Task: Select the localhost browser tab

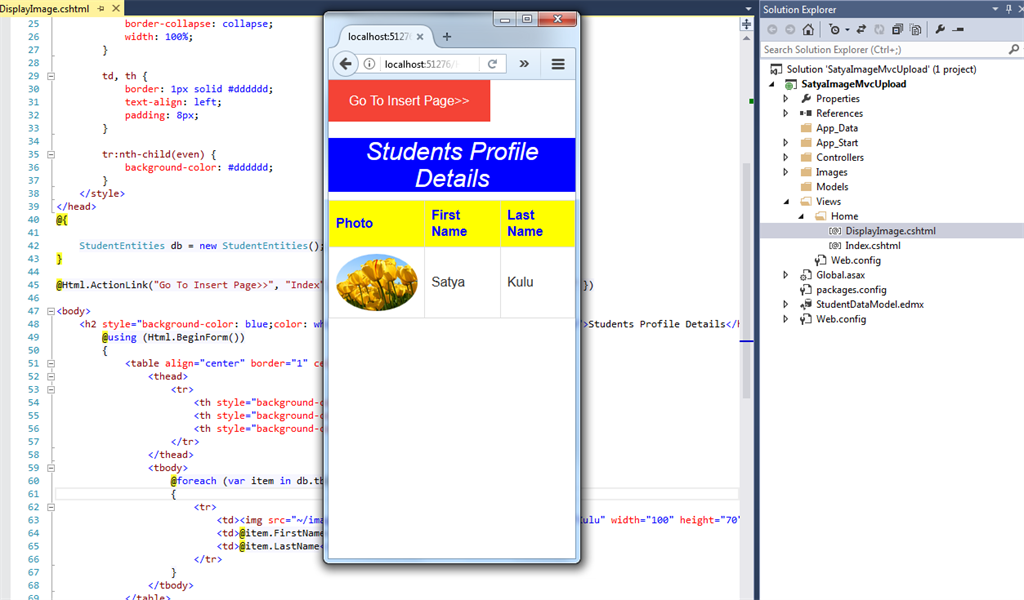Action: tap(378, 37)
